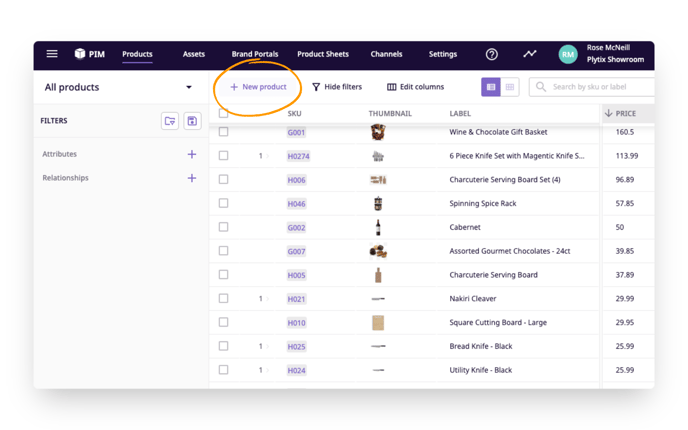Open the Spinning Spice Rack thumbnail
This screenshot has height=430, width=688.
(378, 204)
